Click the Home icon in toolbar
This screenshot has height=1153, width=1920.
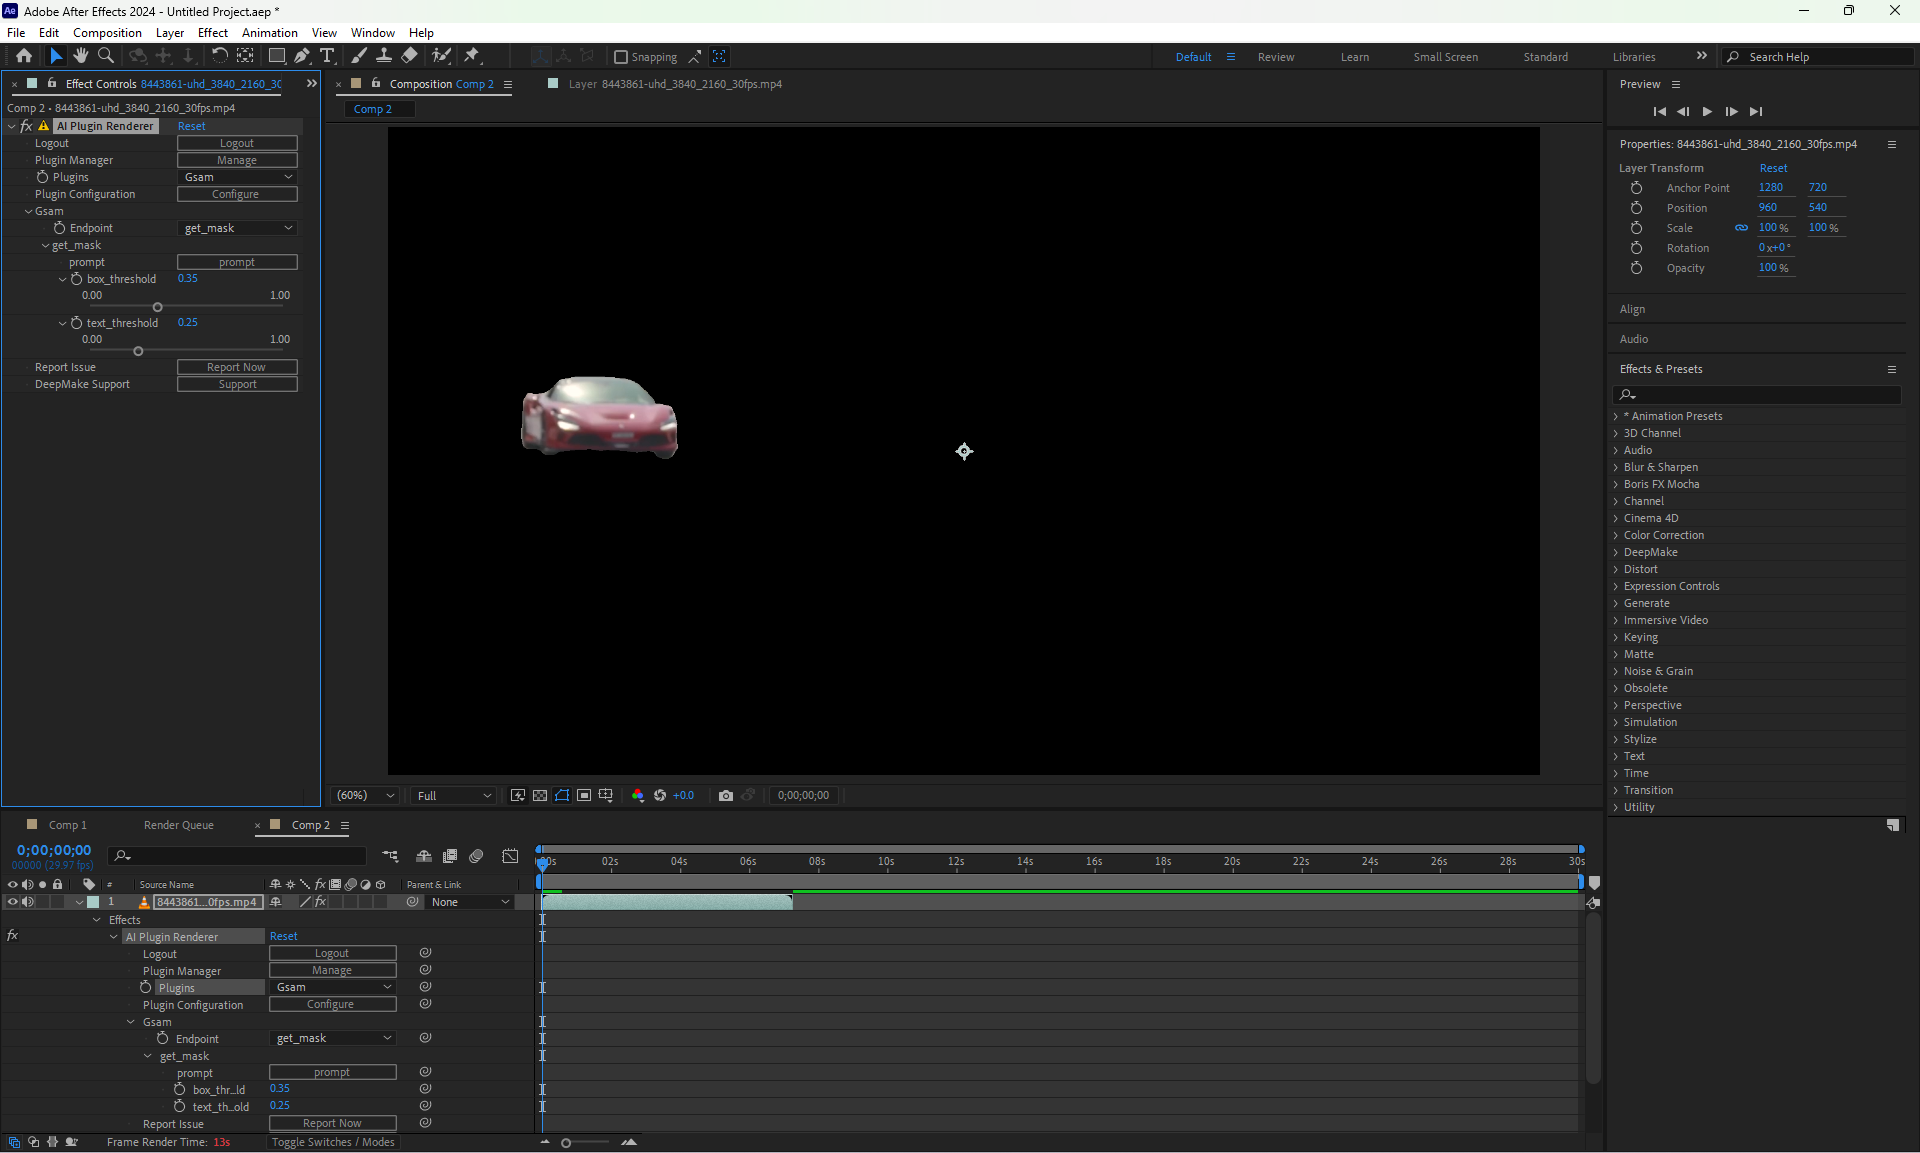click(24, 56)
